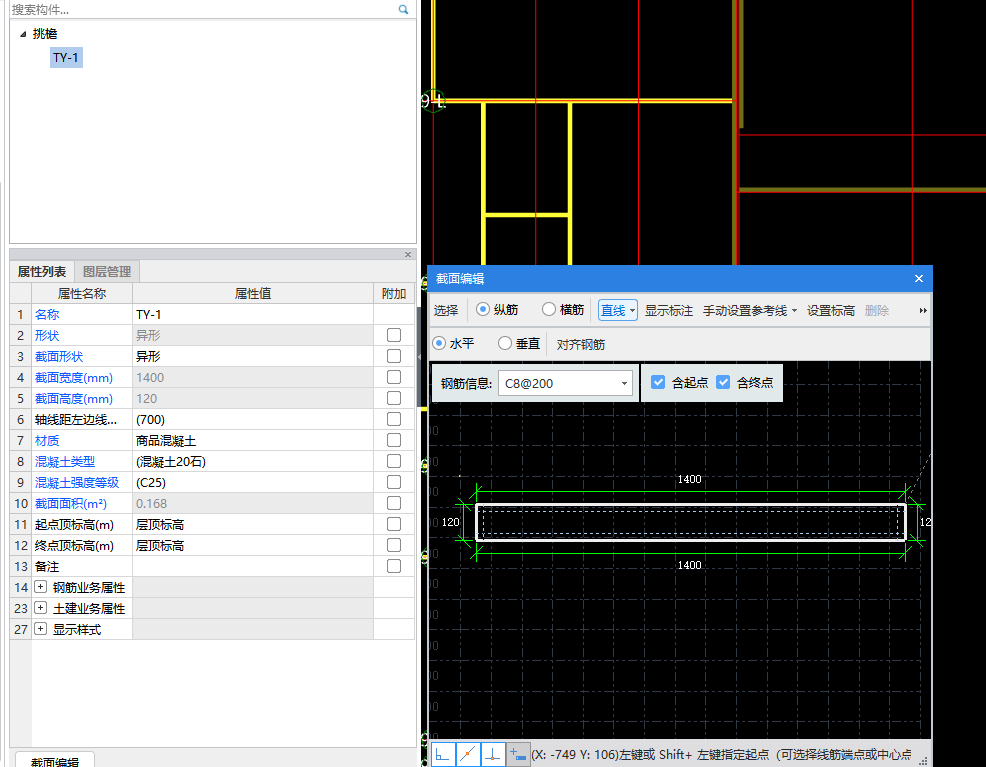
Task: Tick 附加 checkbox for 截面宽度 row
Action: click(394, 377)
